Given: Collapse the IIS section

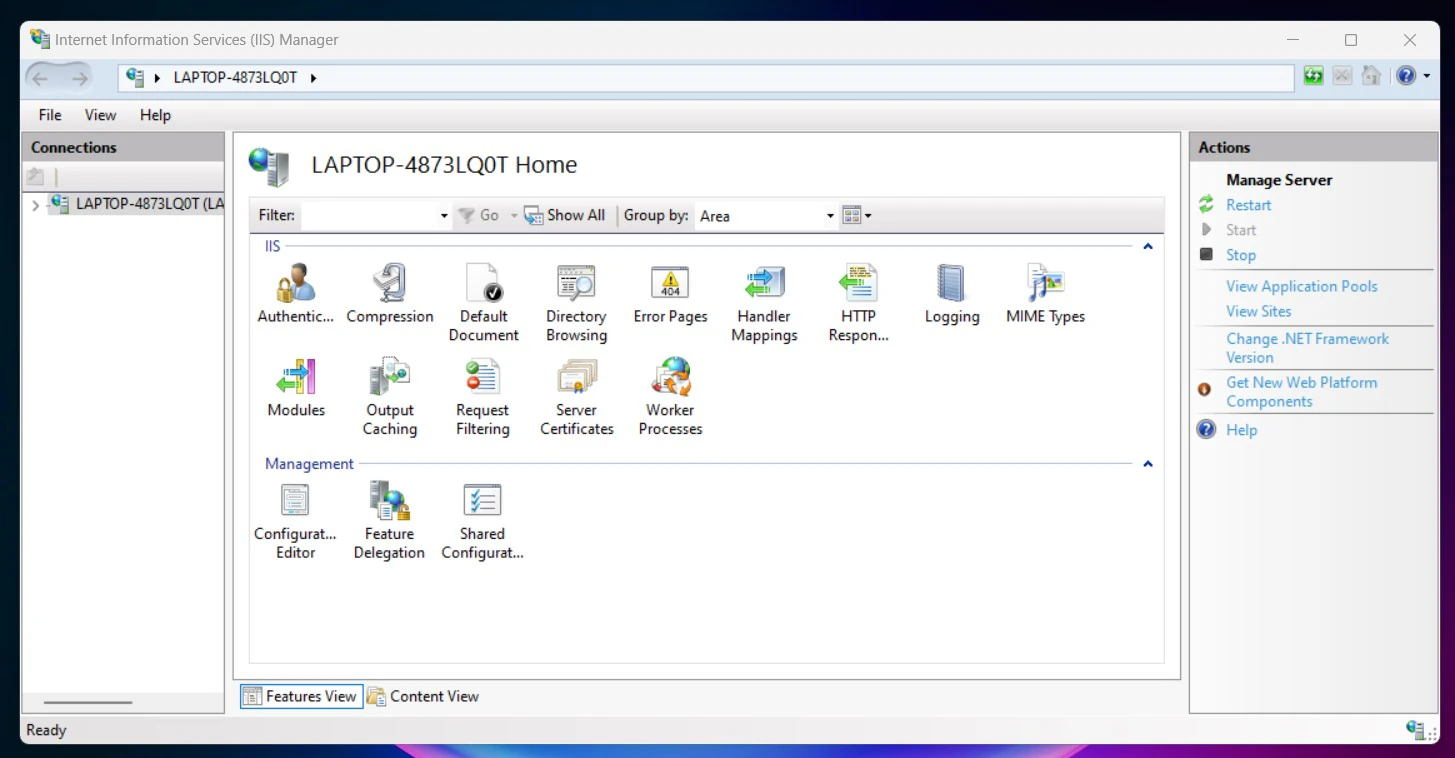Looking at the screenshot, I should click(x=1148, y=246).
